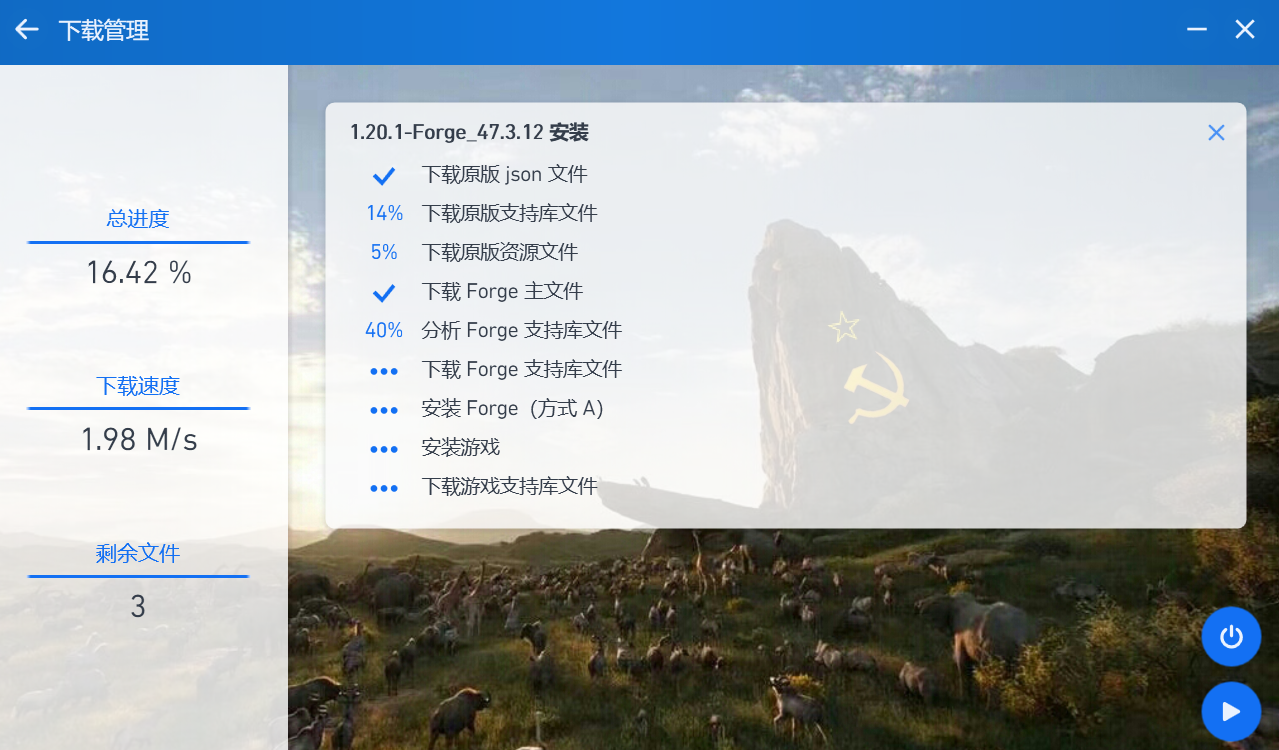Click the 16.42 % total progress value
Image resolution: width=1279 pixels, height=750 pixels.
138,273
